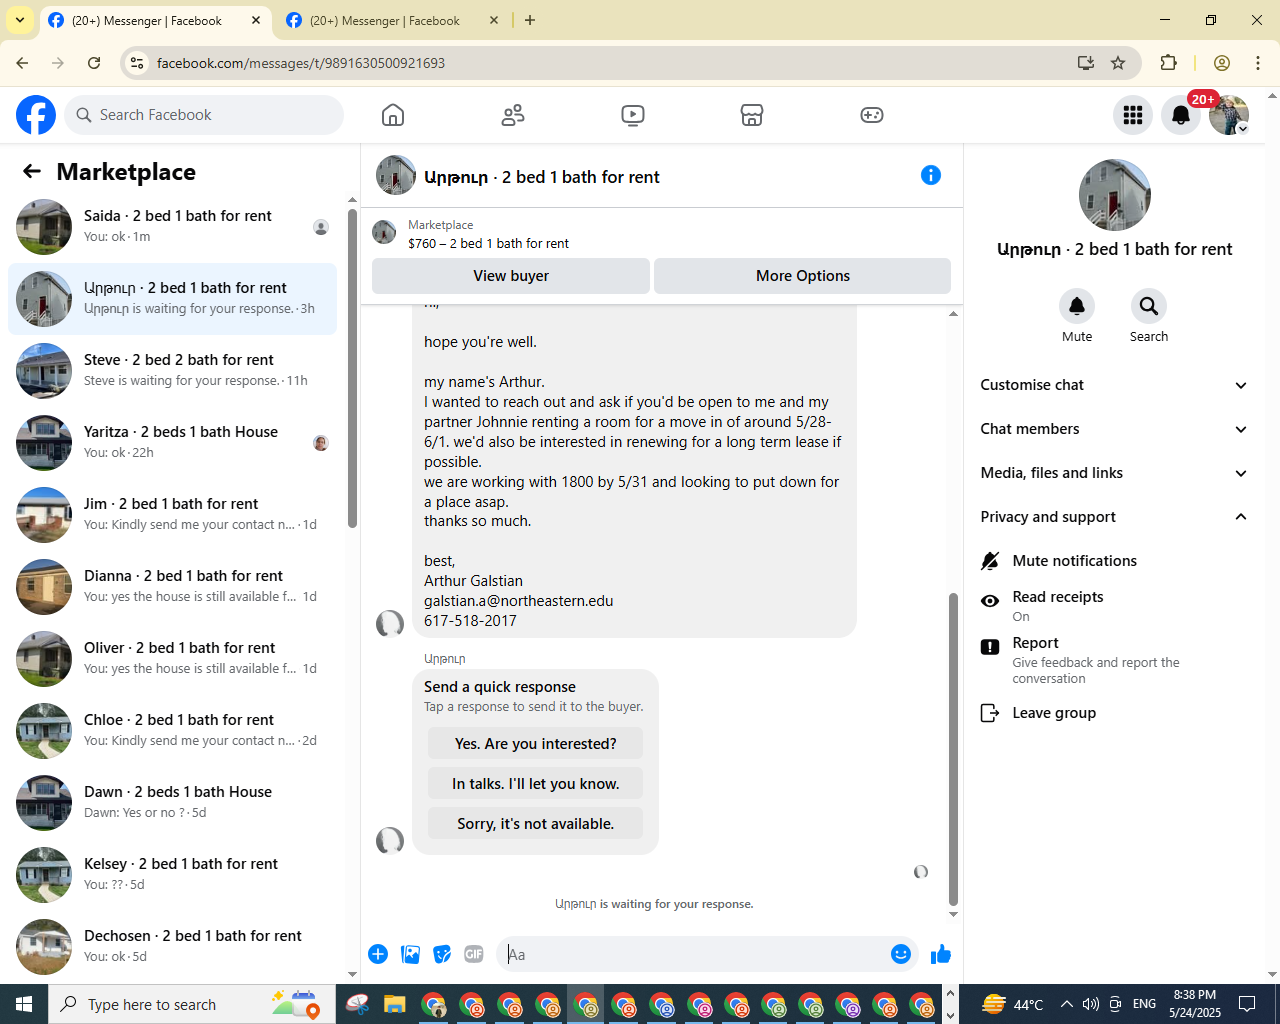This screenshot has height=1024, width=1280.
Task: Open the Marketplace storefront icon
Action: point(752,115)
